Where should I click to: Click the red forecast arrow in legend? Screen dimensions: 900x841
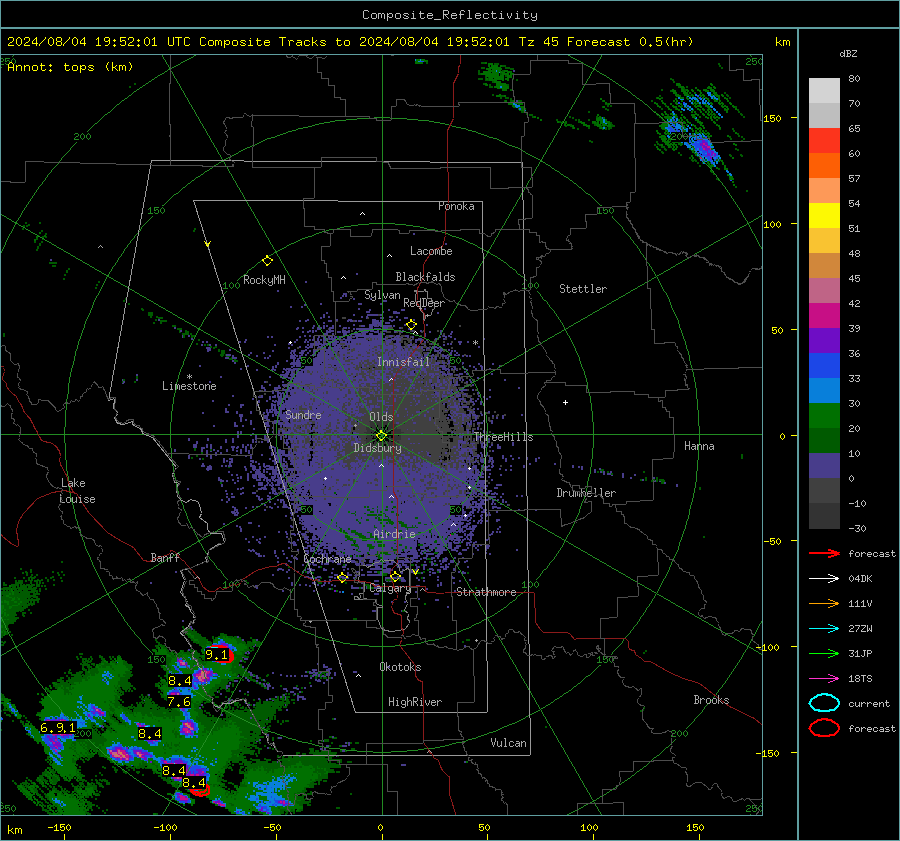point(824,553)
